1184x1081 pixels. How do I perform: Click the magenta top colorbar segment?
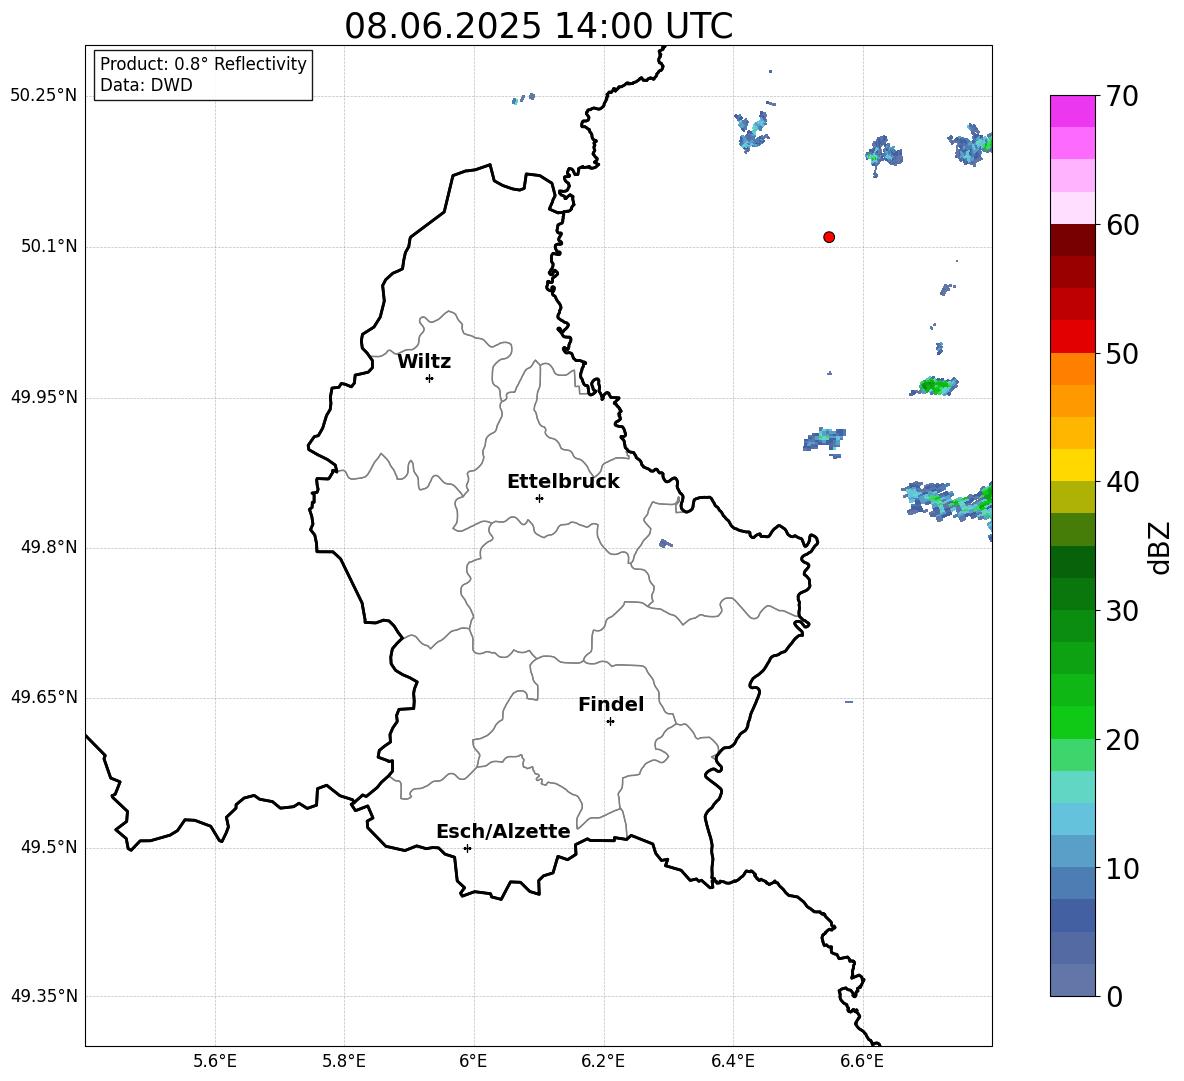1073,111
